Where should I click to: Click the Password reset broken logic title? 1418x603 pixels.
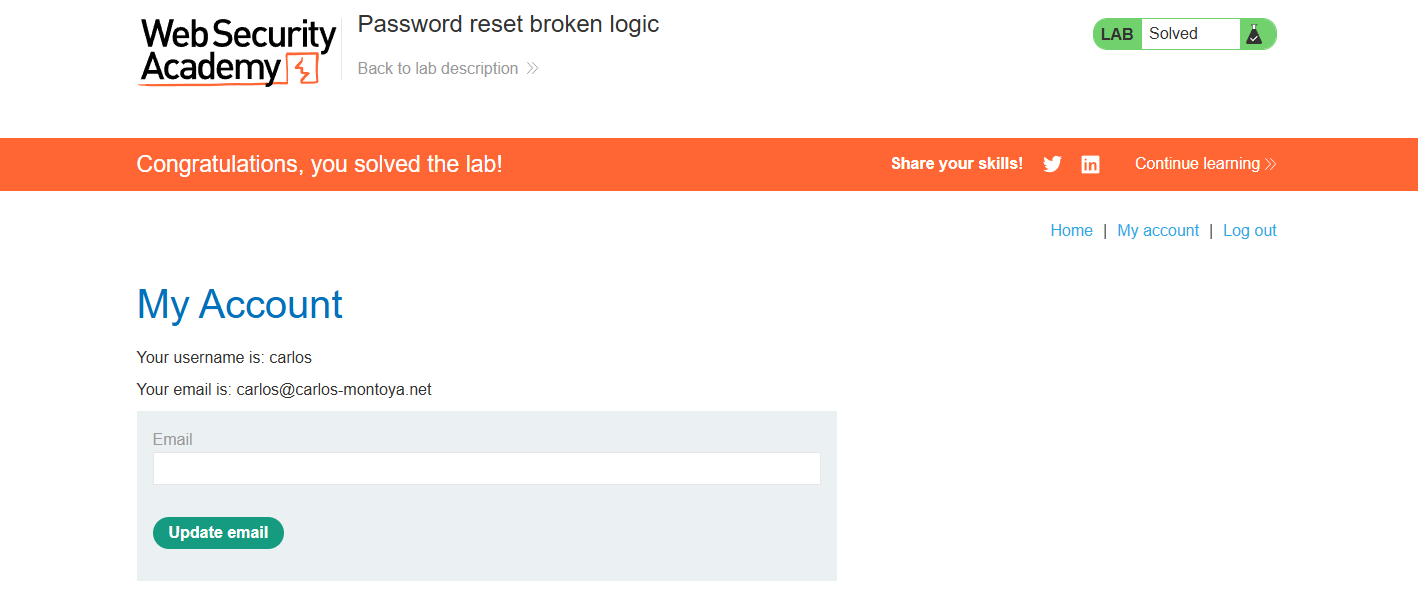[508, 24]
